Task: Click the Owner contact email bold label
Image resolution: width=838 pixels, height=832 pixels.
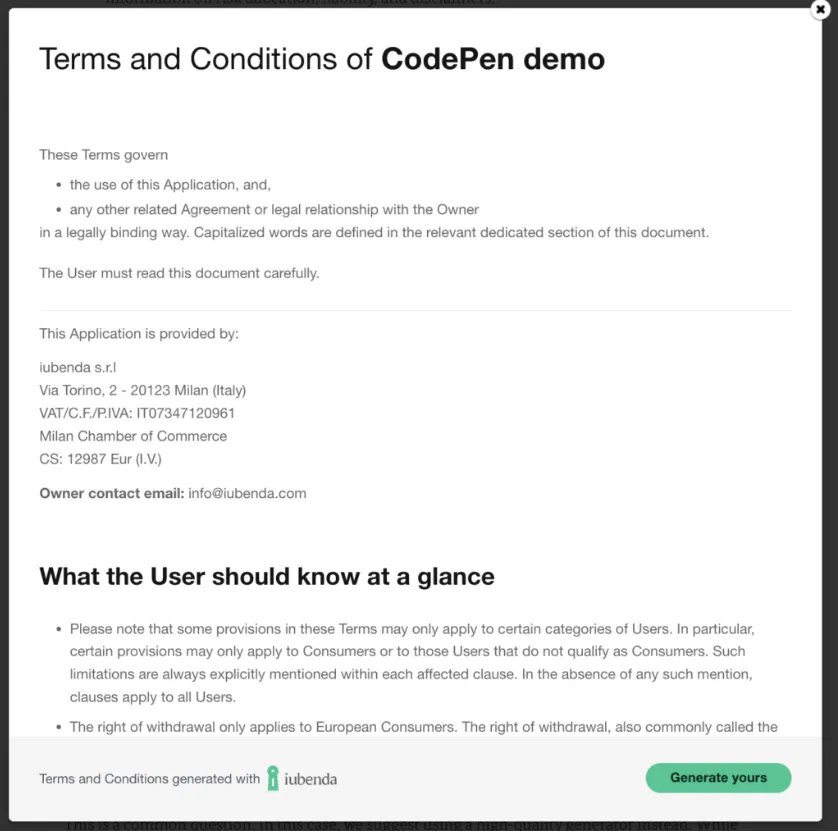Action: [112, 493]
